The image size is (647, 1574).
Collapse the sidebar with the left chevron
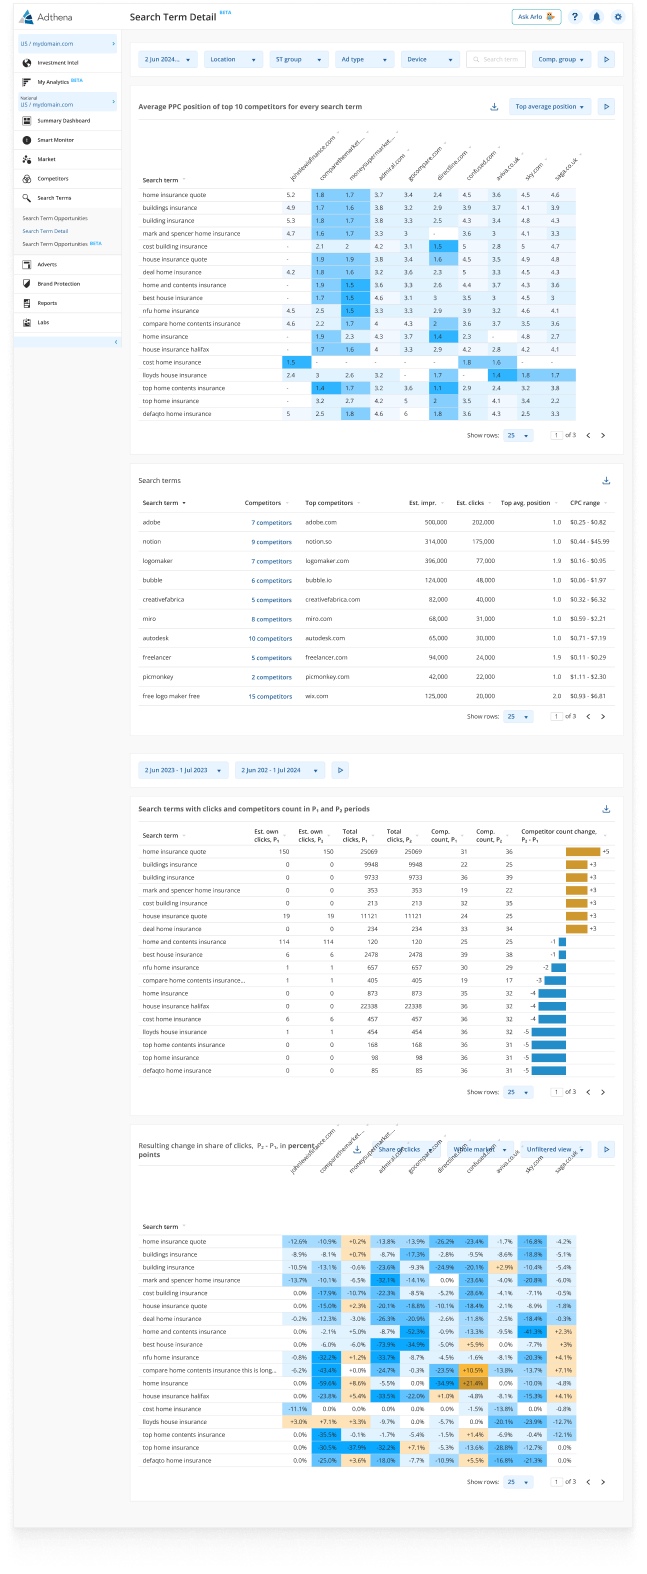115,342
